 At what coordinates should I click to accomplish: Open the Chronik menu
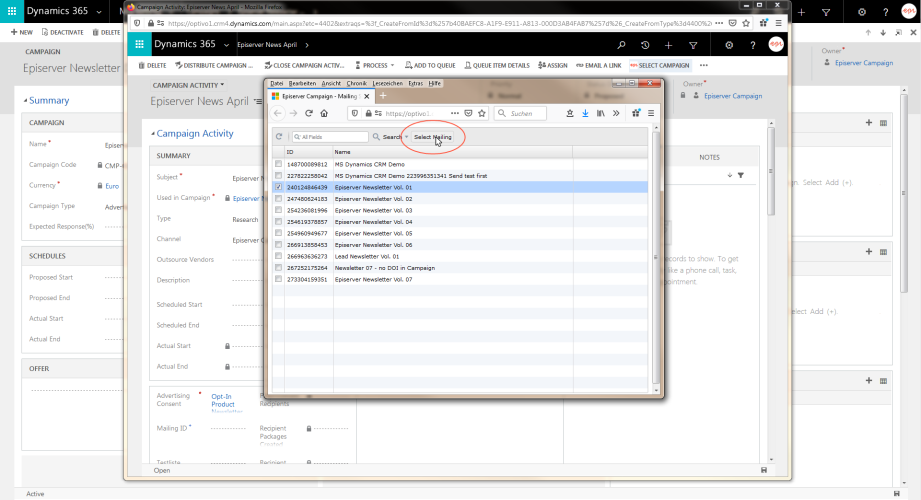point(357,83)
